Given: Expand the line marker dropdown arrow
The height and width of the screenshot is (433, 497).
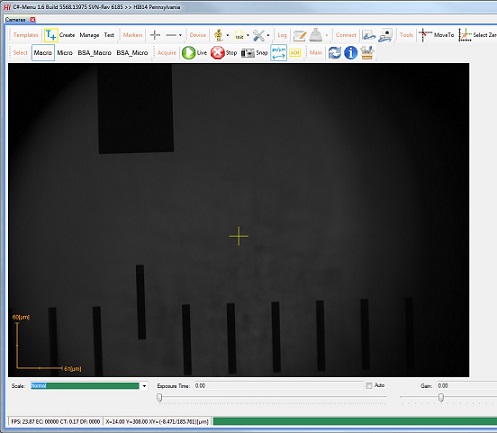Looking at the screenshot, I should pyautogui.click(x=180, y=35).
